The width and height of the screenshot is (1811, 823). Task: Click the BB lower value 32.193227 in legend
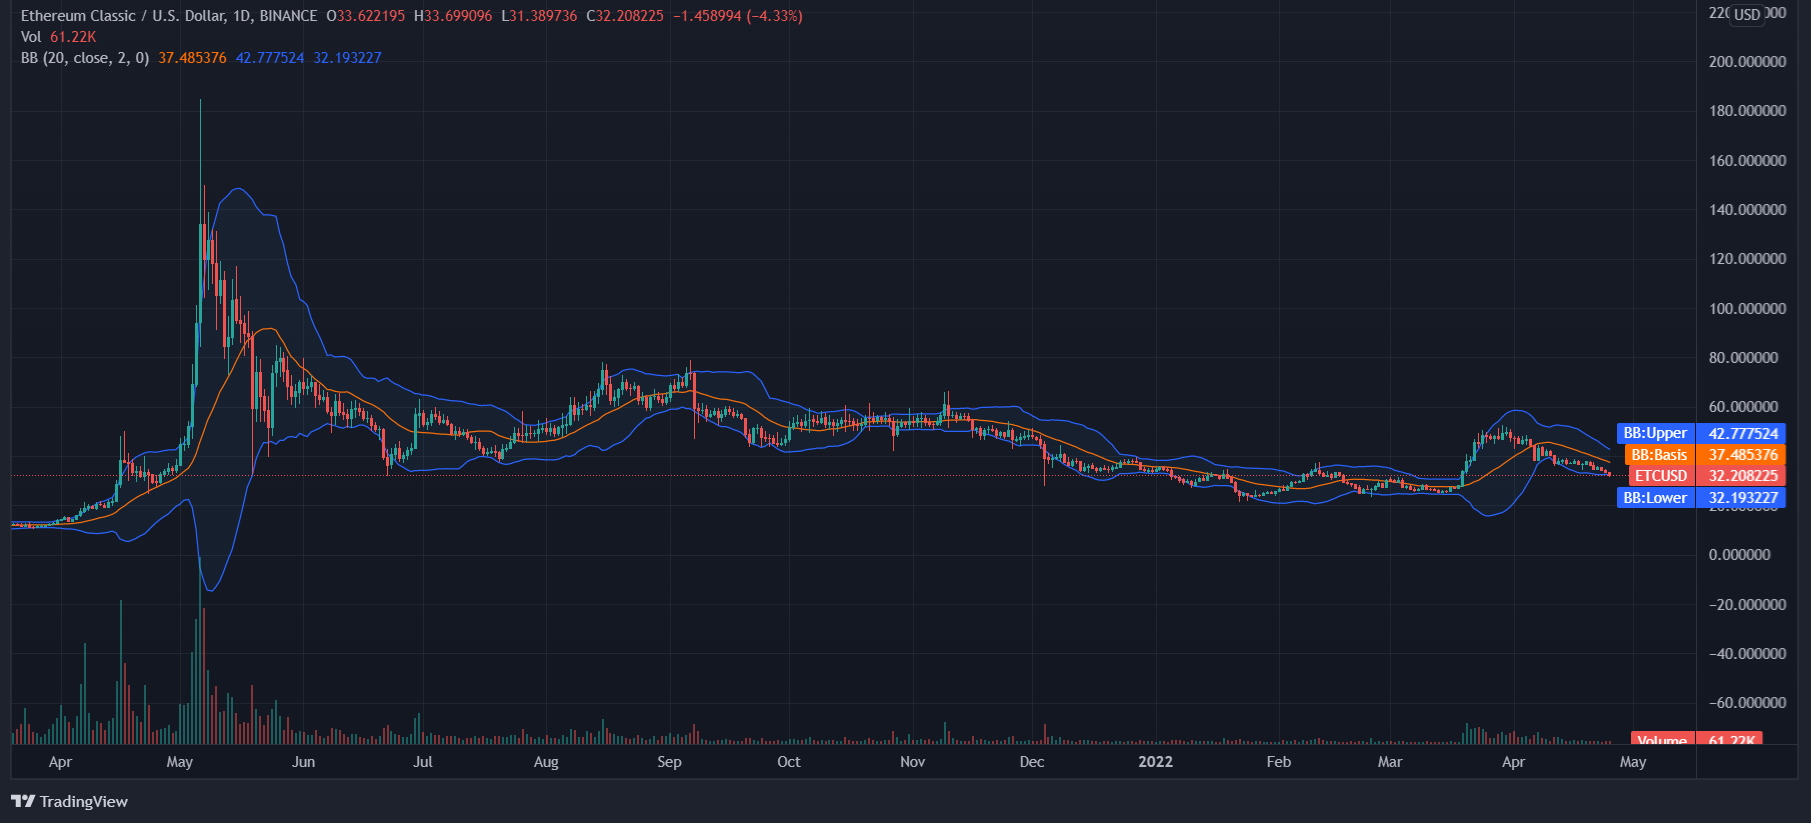pos(348,58)
